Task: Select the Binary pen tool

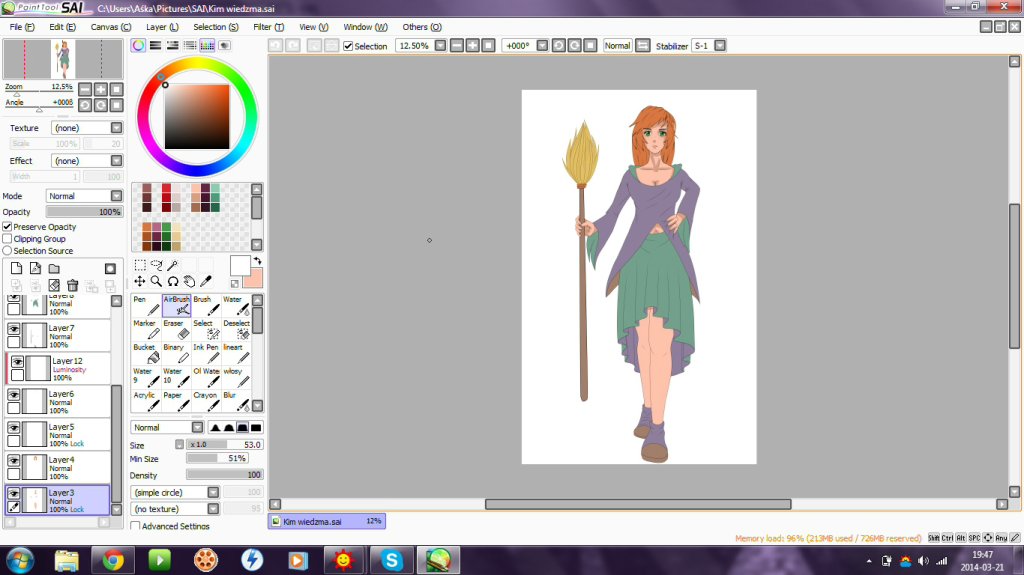Action: [x=176, y=353]
